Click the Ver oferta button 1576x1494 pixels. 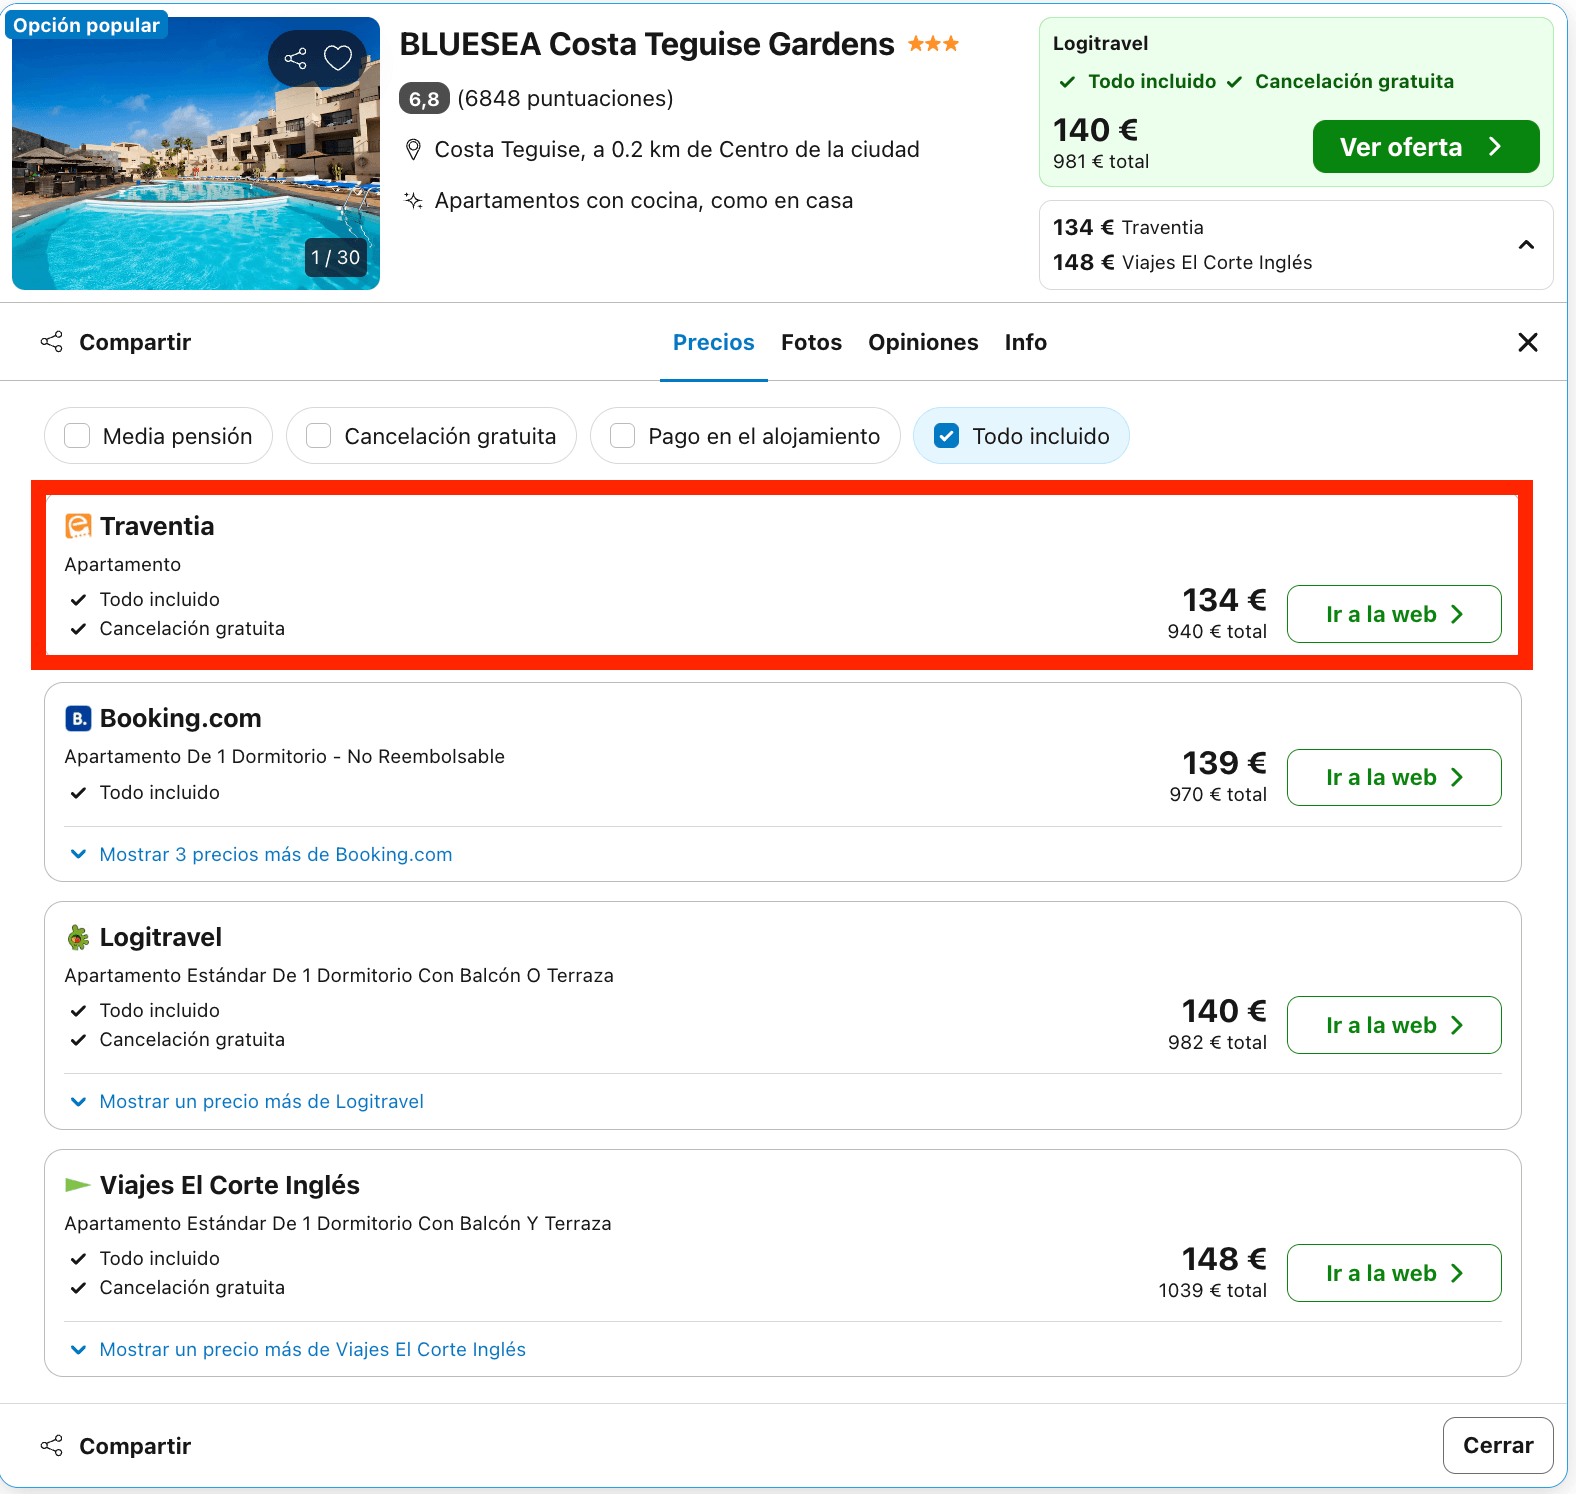tap(1426, 147)
